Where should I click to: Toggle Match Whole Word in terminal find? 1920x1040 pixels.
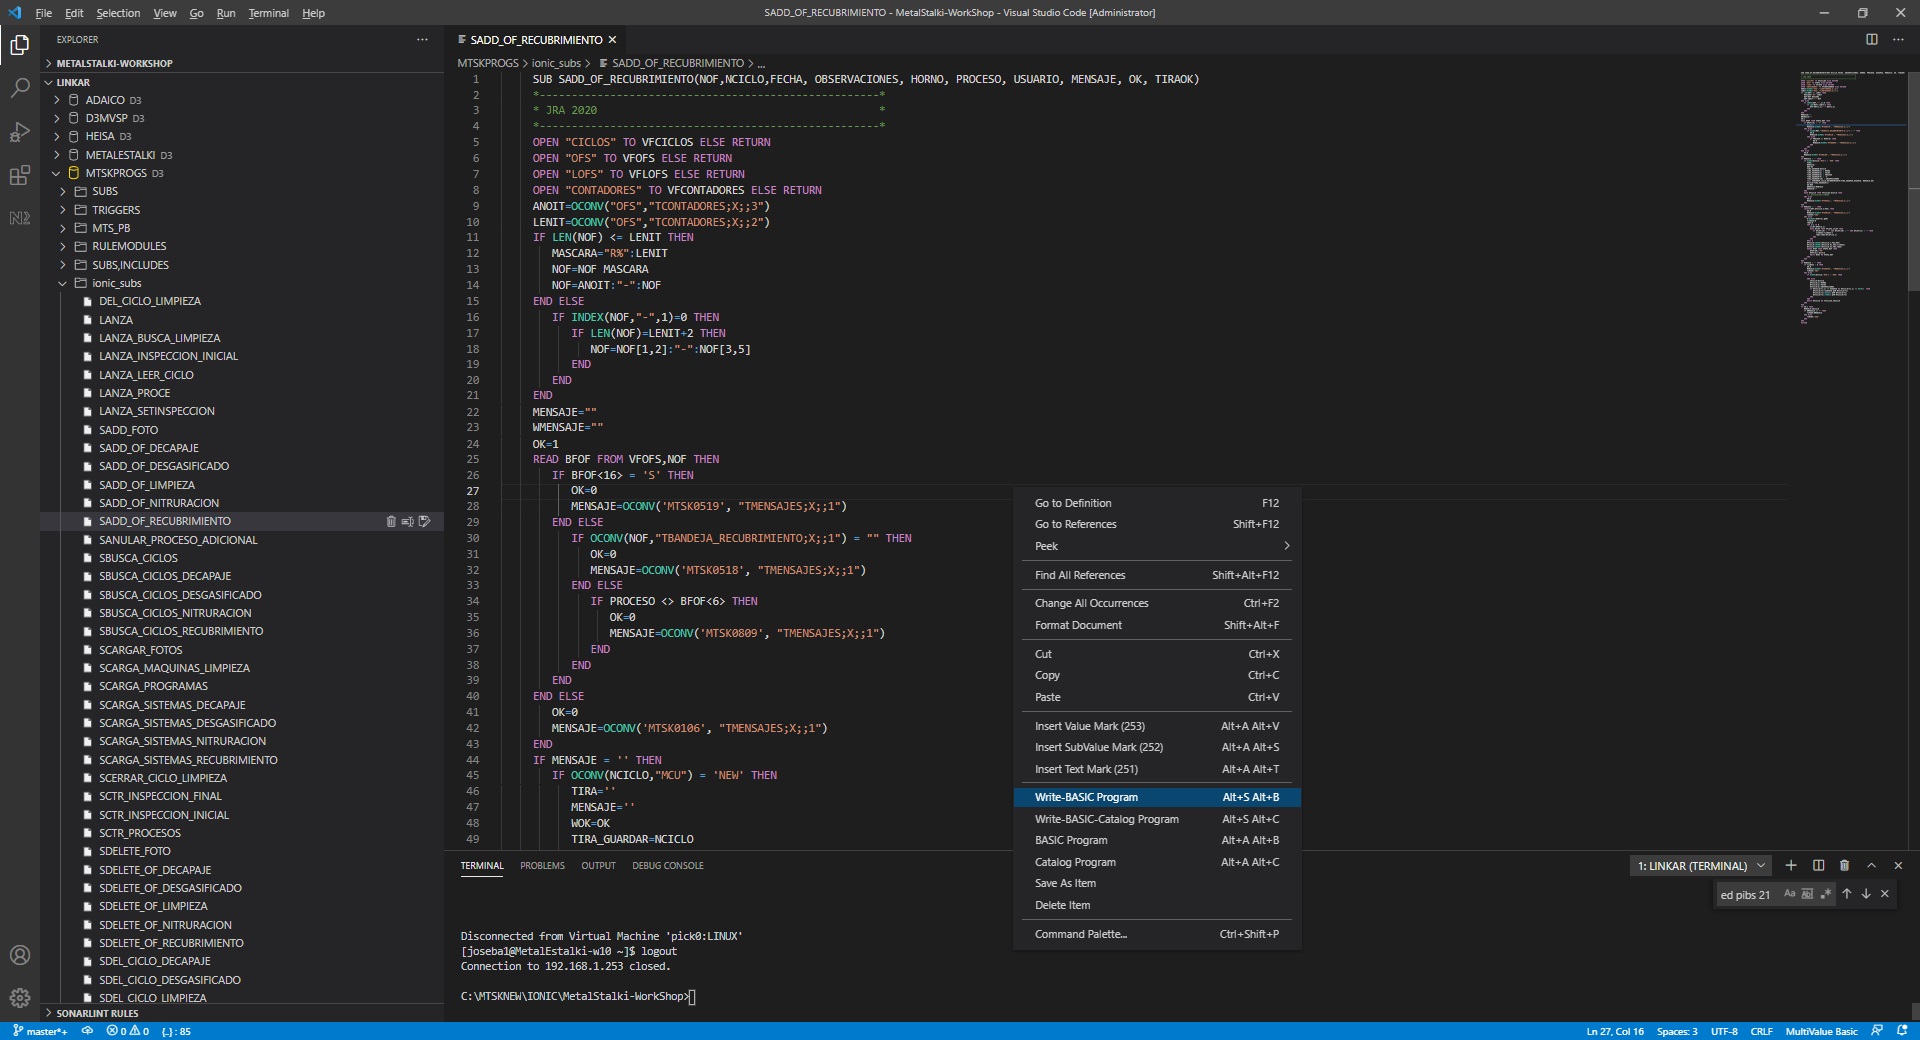coord(1807,894)
